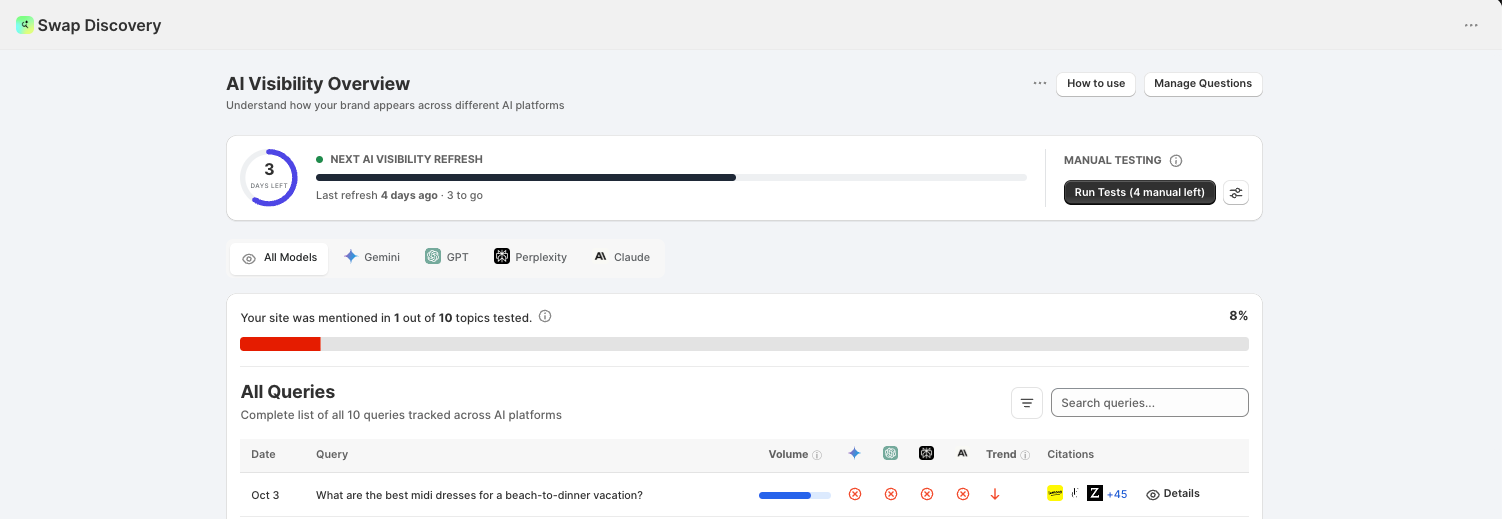Click the Volume column header

pos(788,455)
